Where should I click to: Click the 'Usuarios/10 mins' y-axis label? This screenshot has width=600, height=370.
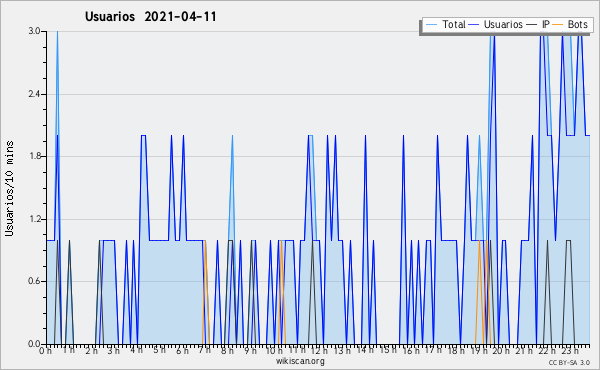(x=9, y=189)
